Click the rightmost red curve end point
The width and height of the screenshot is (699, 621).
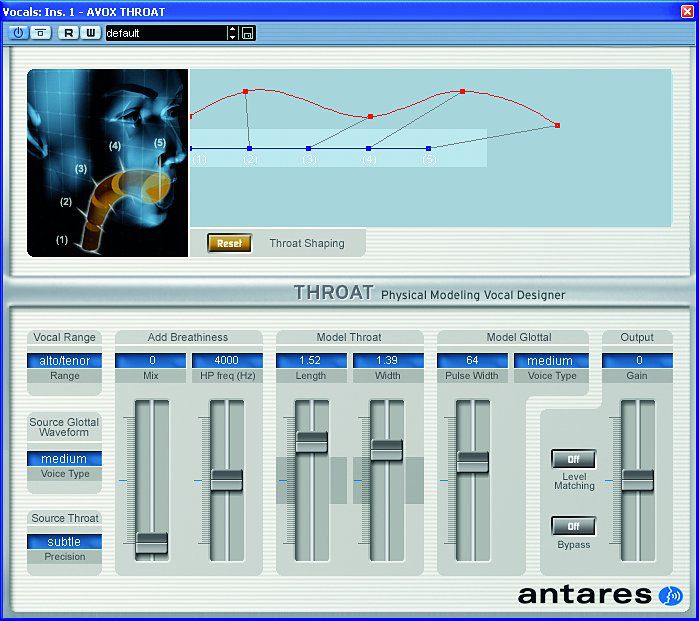pyautogui.click(x=557, y=126)
